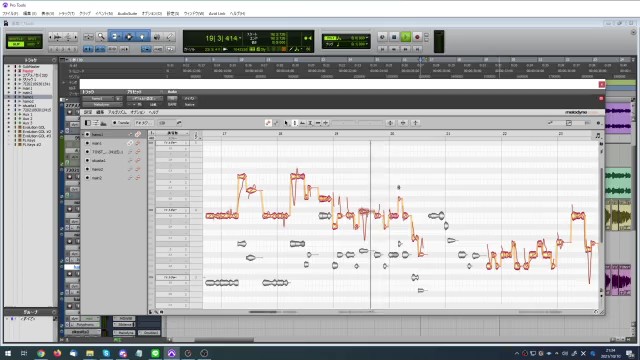The height and width of the screenshot is (360, 640).
Task: Open the preset dropdown in plugin header
Action: tap(144, 98)
